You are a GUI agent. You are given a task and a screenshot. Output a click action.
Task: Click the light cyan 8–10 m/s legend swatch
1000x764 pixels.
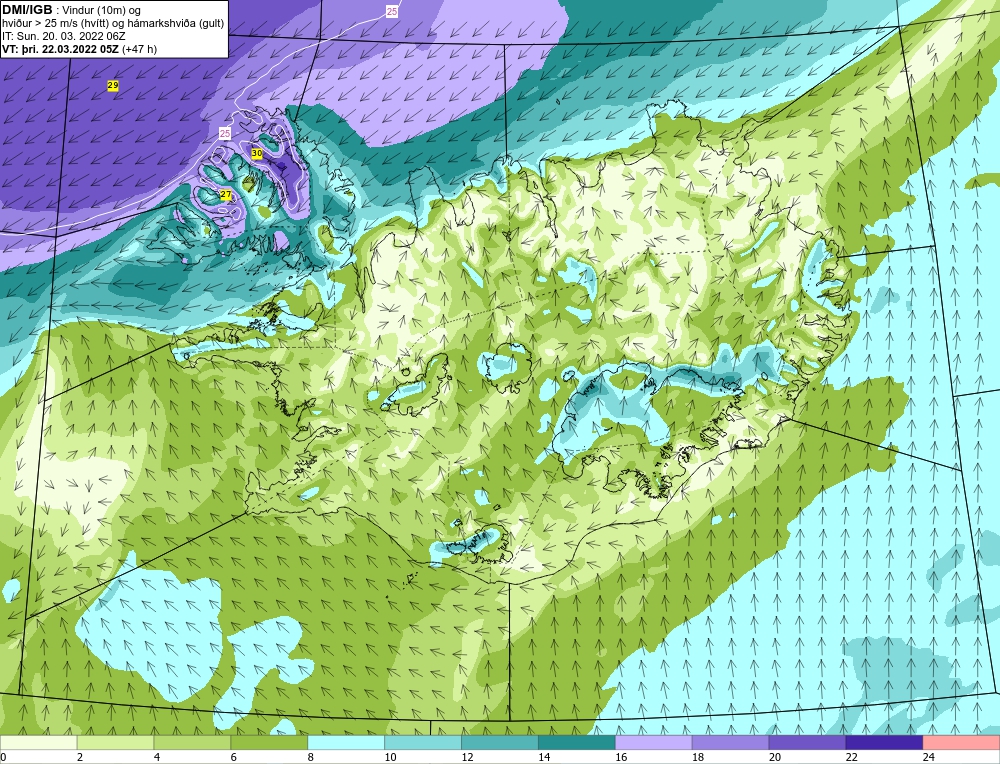pyautogui.click(x=346, y=743)
